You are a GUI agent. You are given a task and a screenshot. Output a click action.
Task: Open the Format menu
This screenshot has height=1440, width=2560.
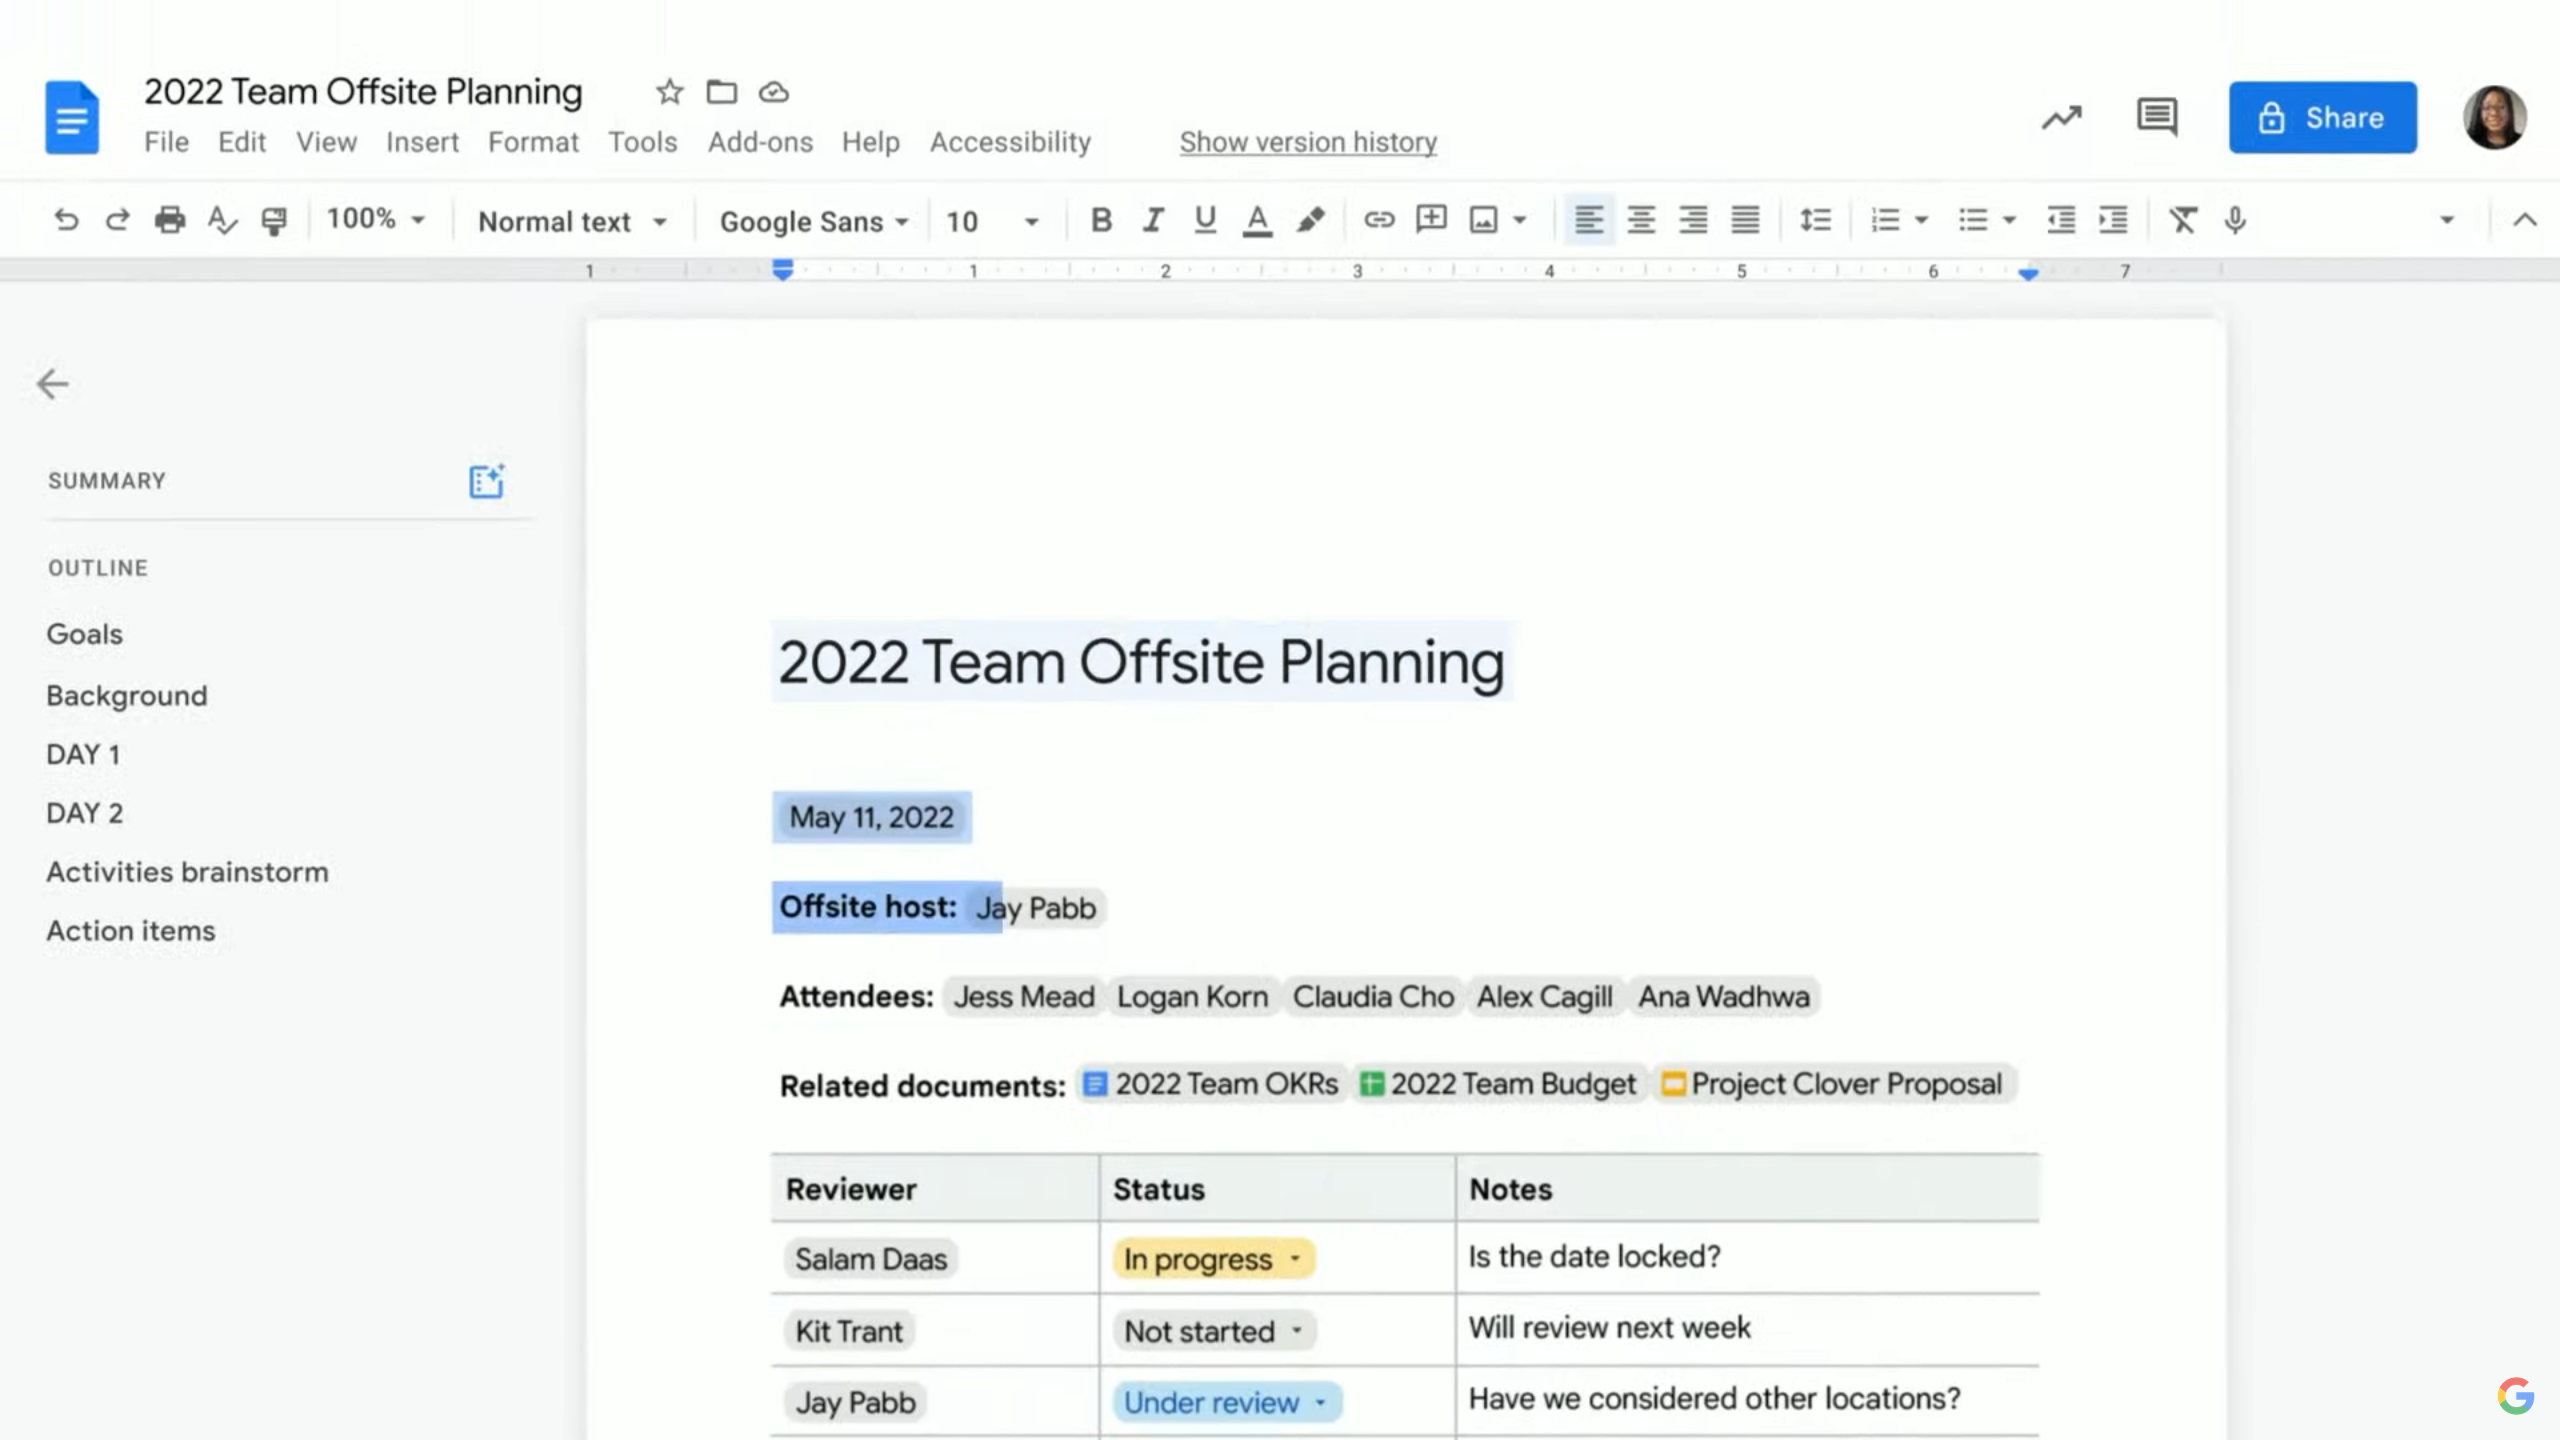[533, 142]
